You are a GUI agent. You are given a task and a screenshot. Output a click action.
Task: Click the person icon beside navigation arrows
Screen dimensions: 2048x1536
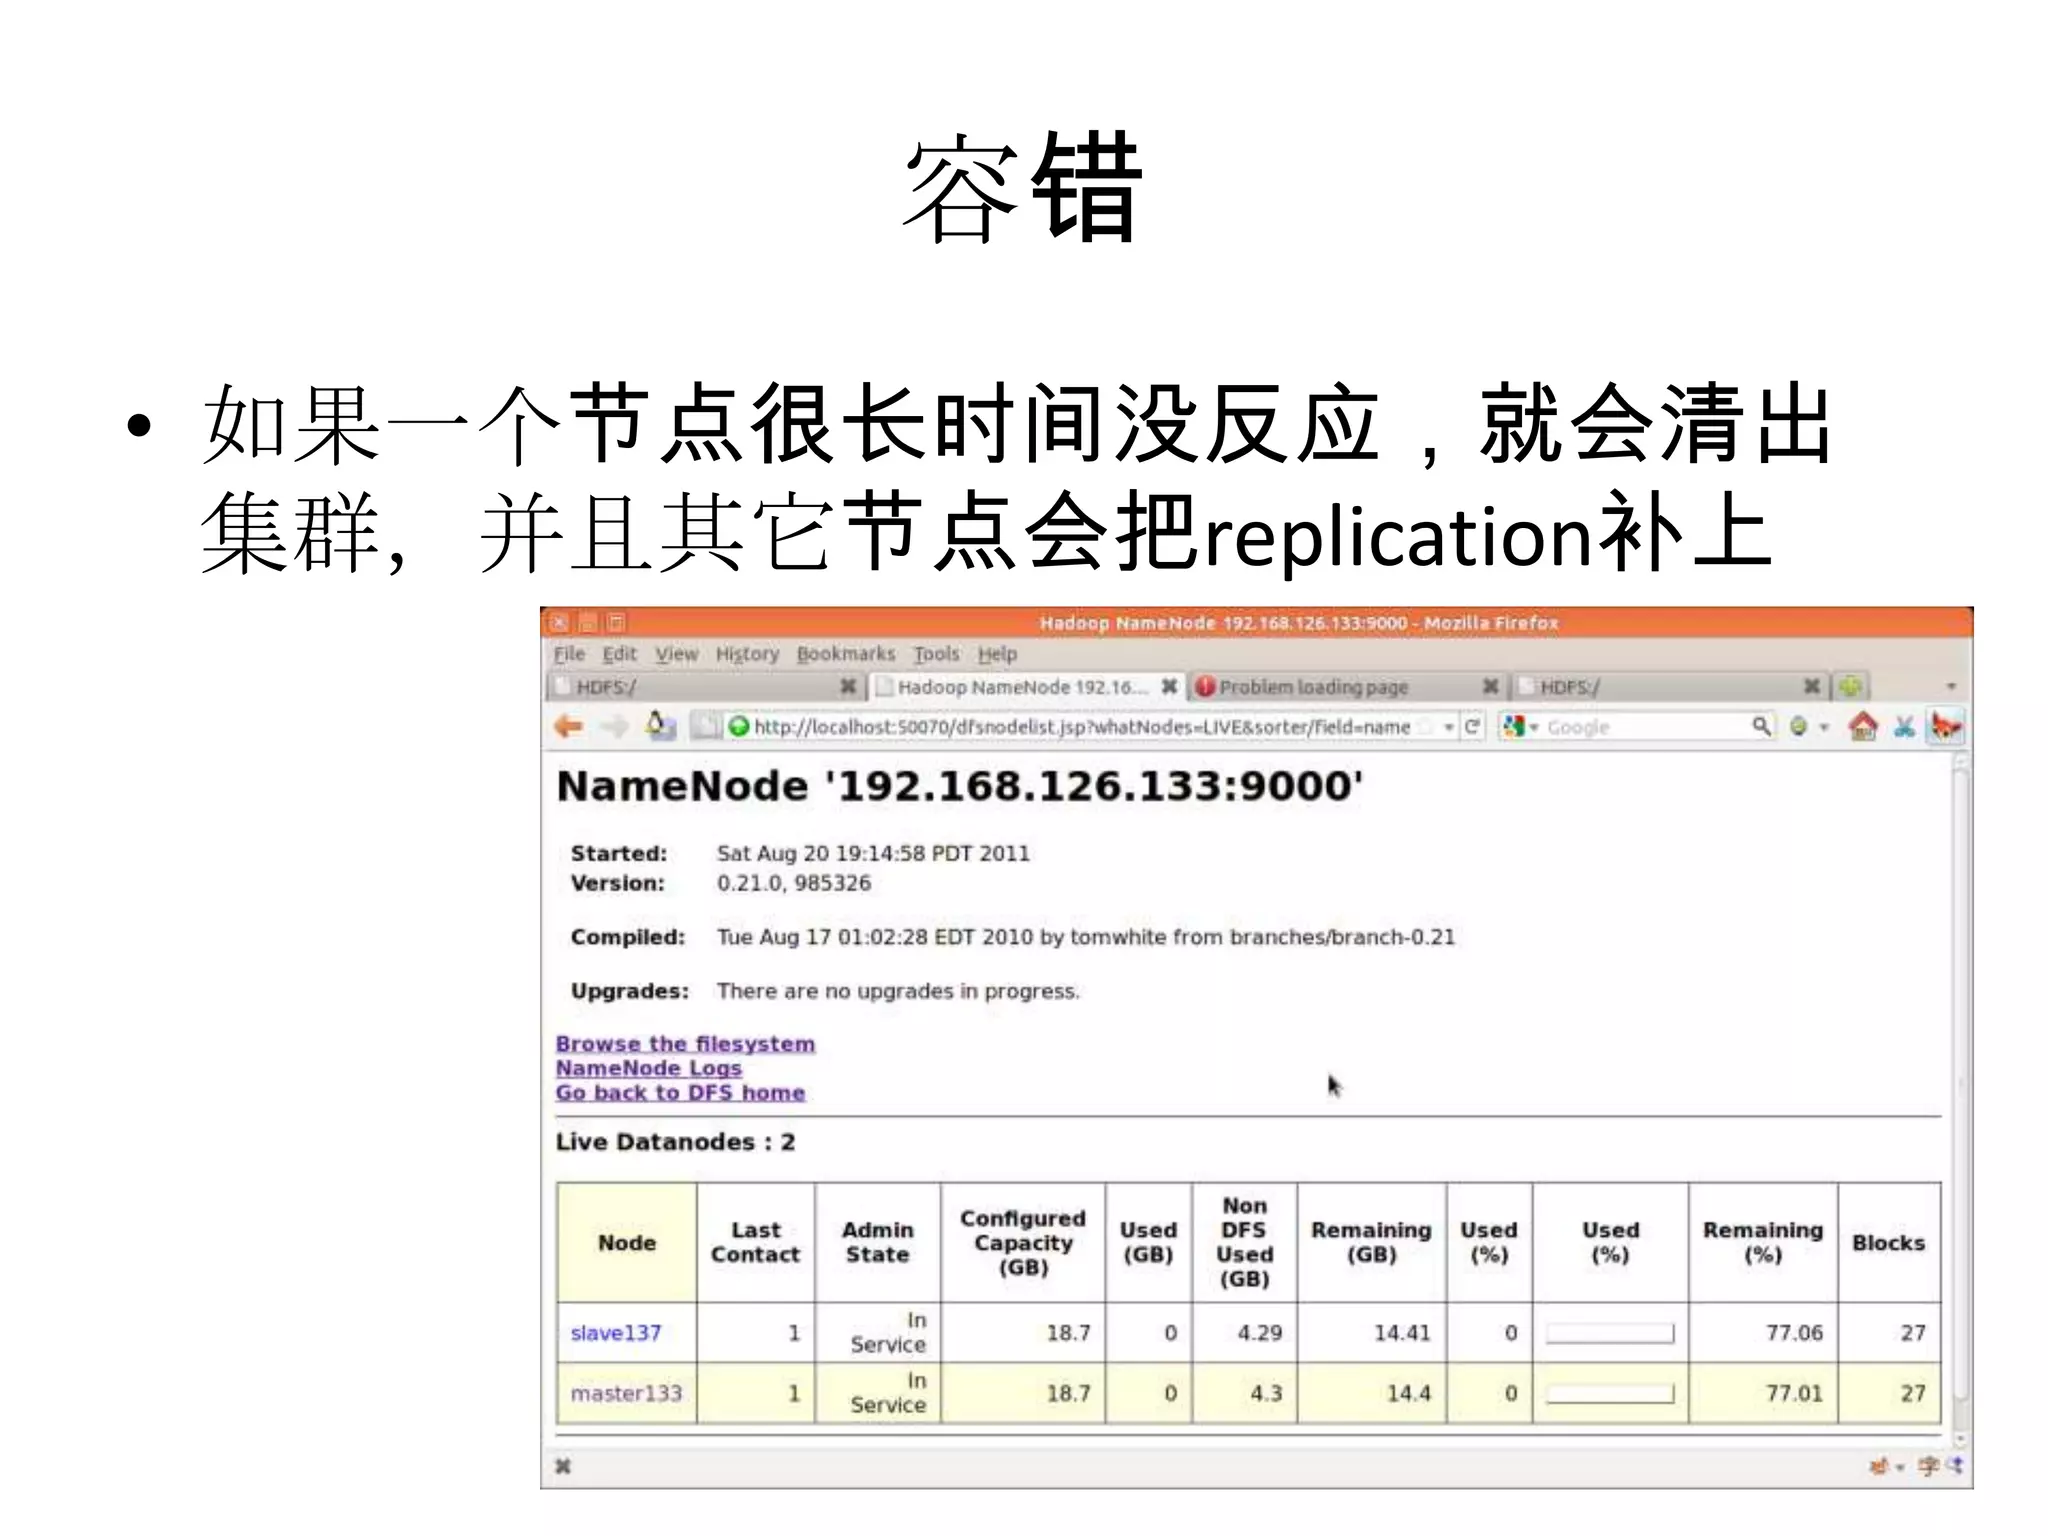[660, 726]
